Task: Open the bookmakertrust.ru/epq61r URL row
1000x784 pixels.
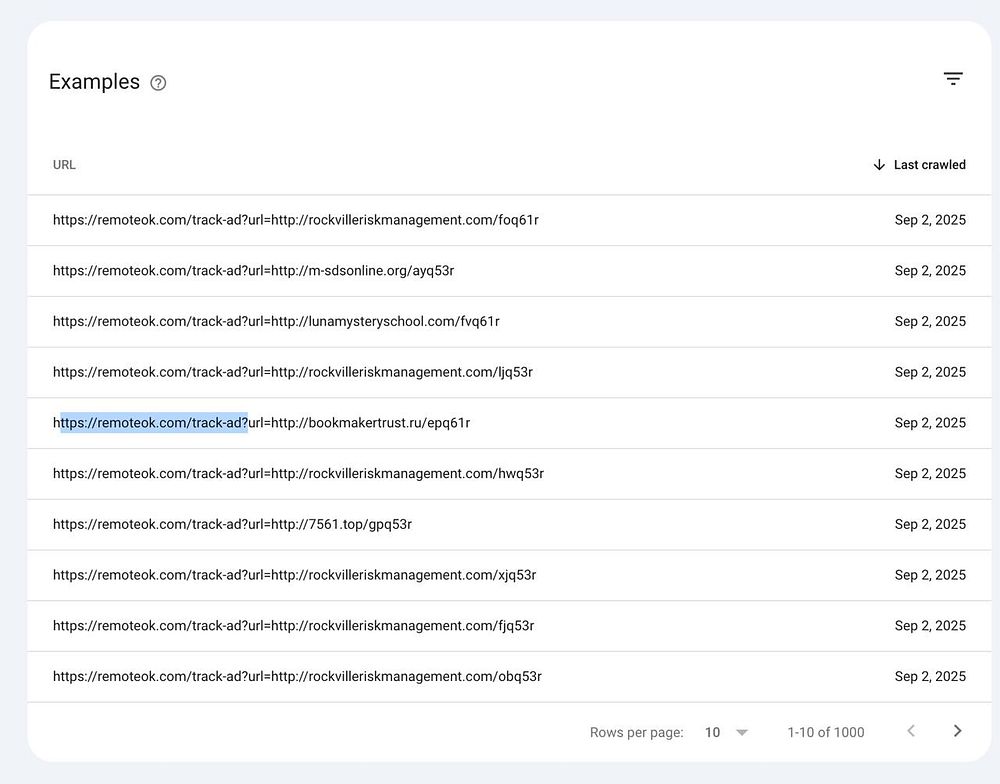Action: click(x=509, y=423)
